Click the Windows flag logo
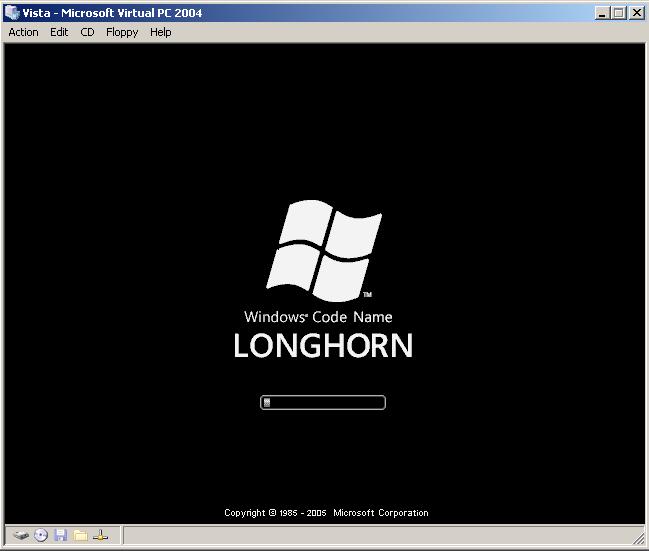Viewport: 649px width, 551px height. coord(324,251)
